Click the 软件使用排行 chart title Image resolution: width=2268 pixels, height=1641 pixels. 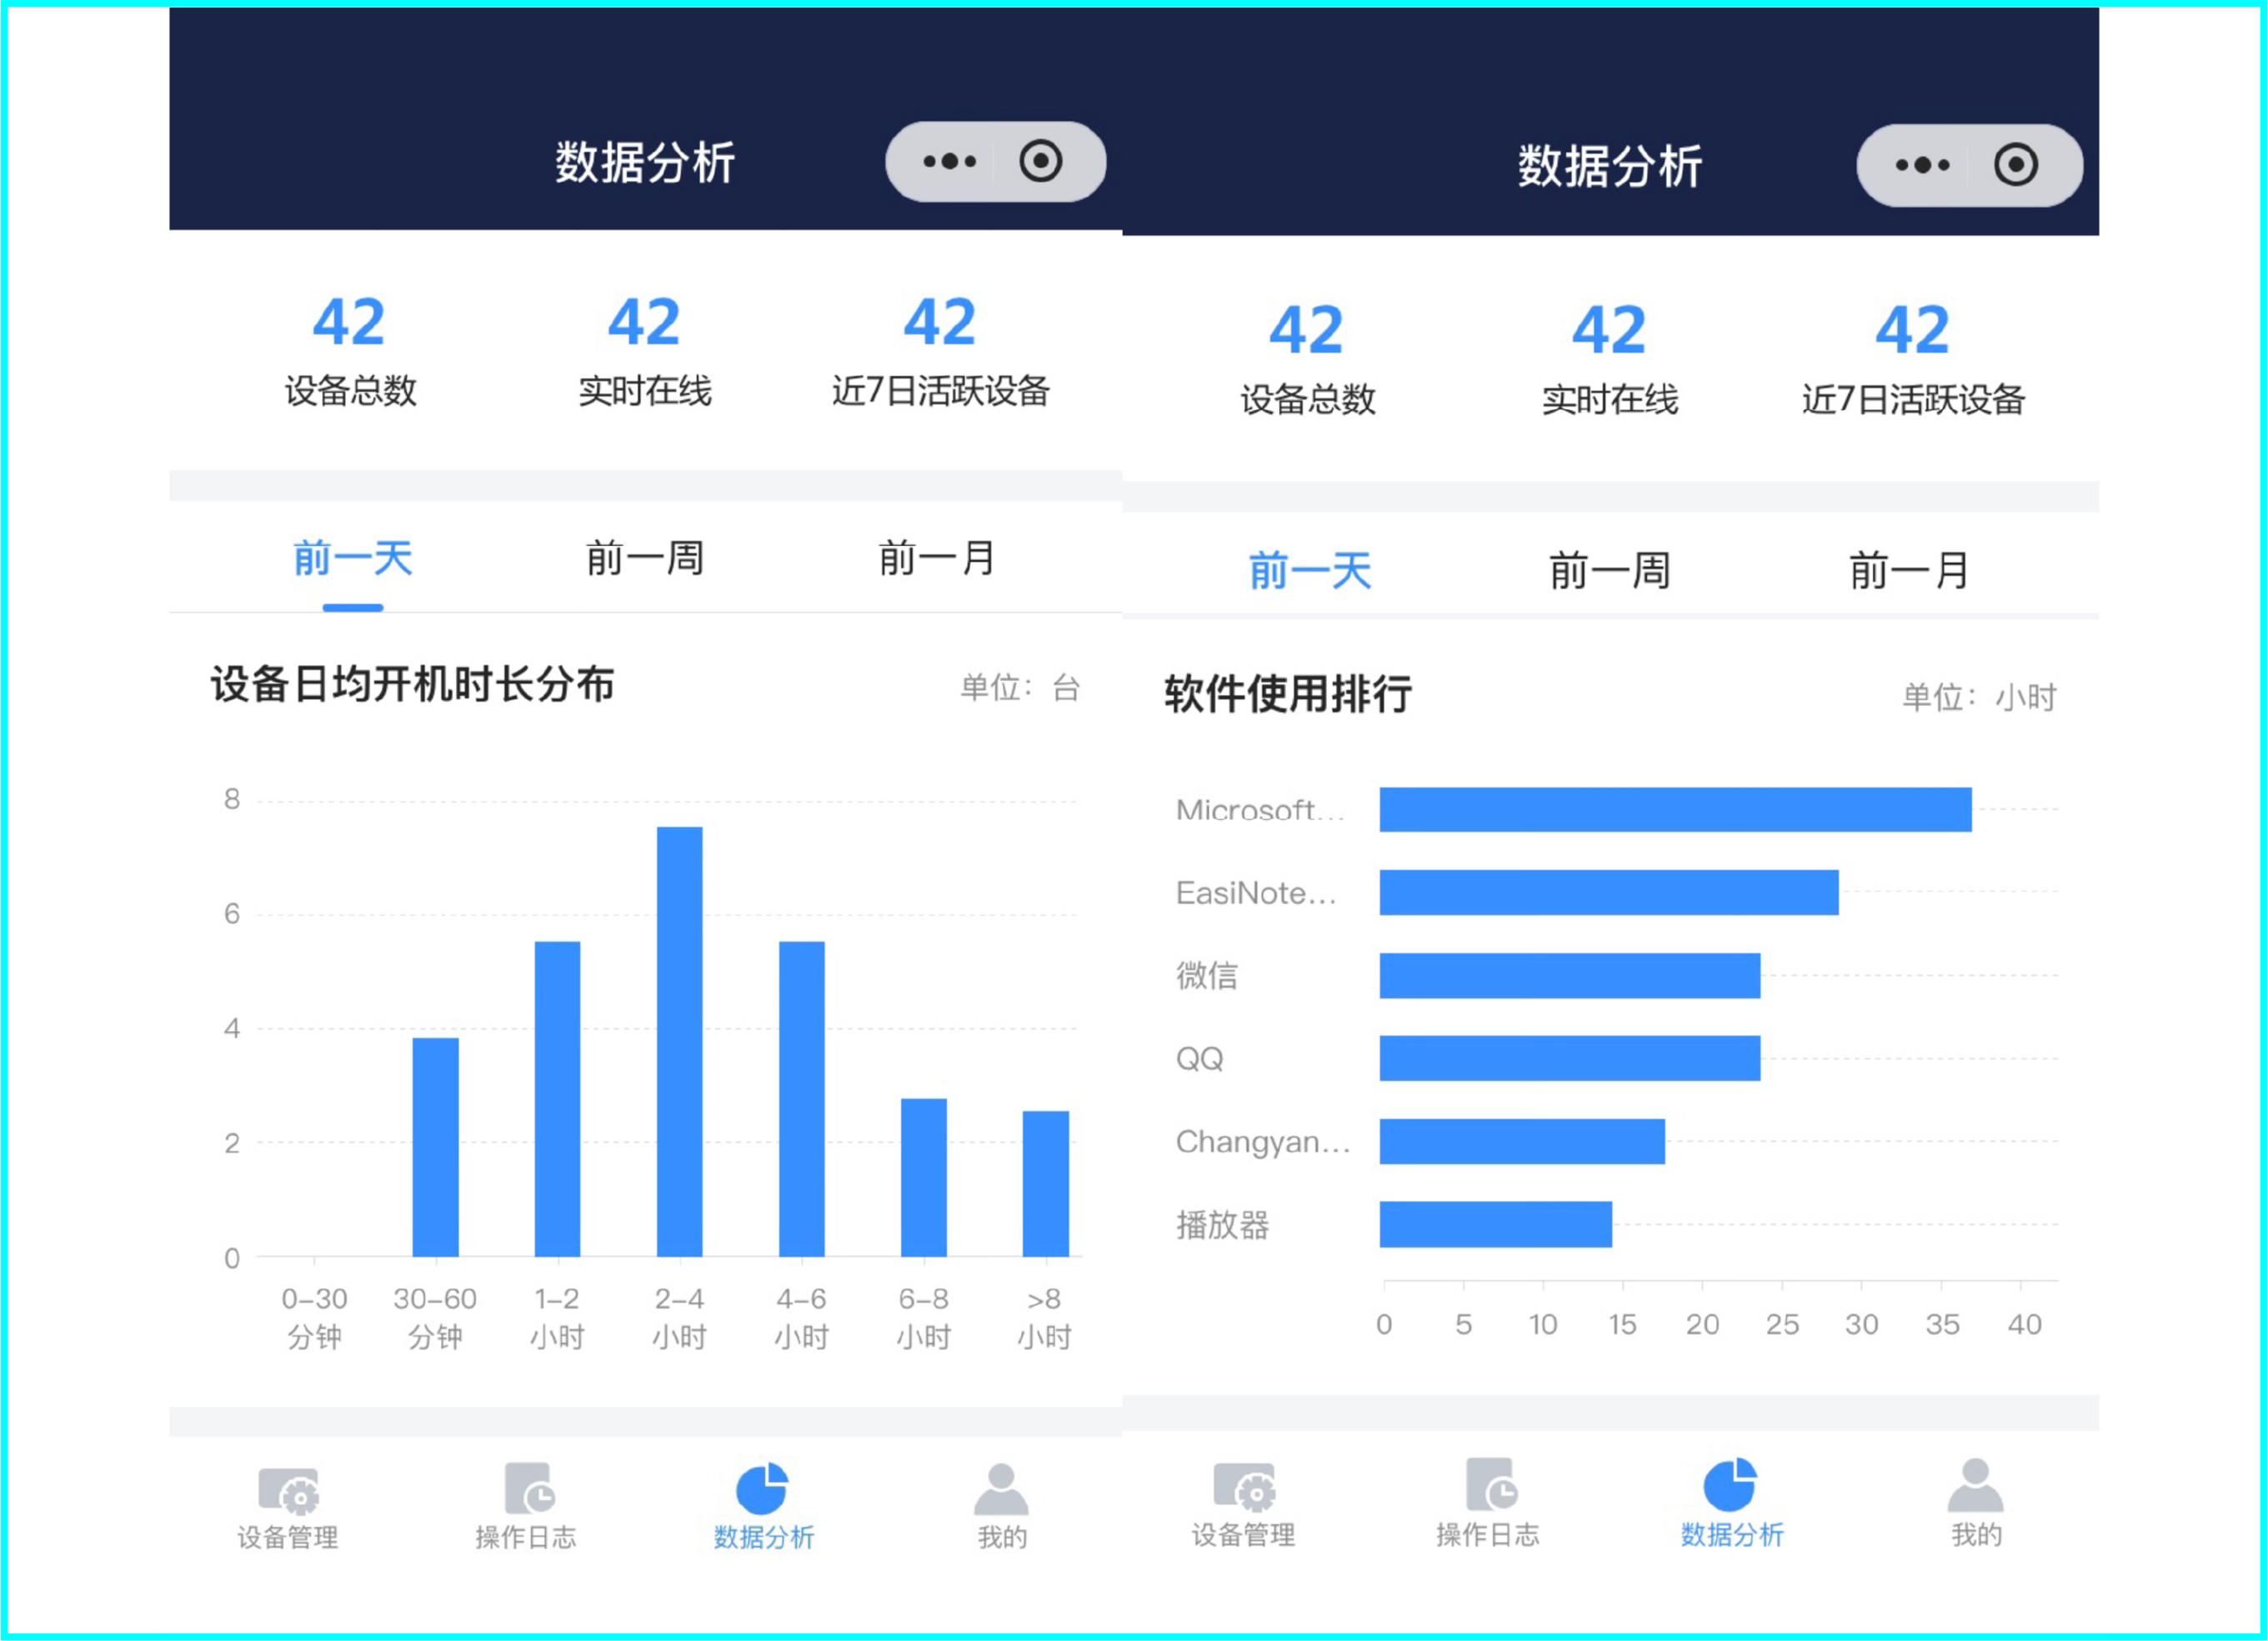(x=1288, y=693)
